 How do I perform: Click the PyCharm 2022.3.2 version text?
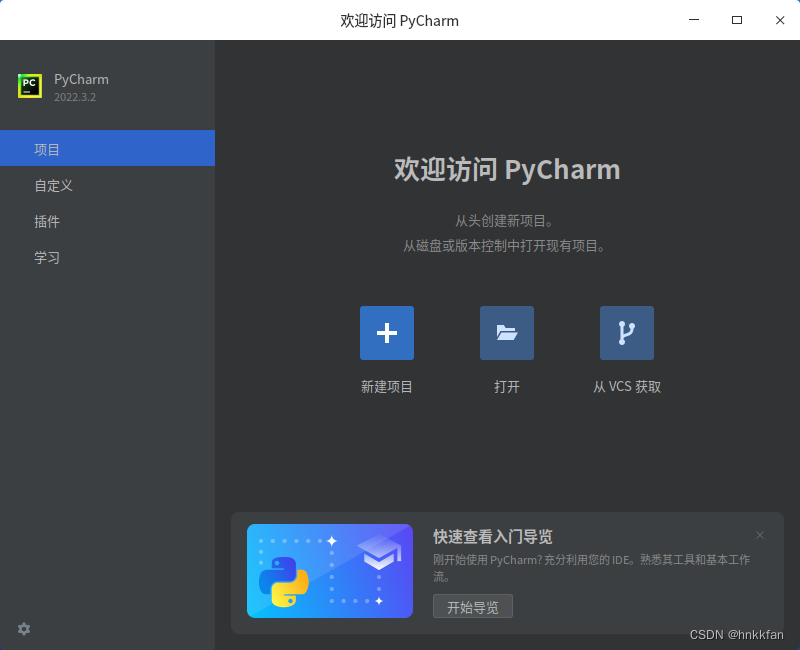[75, 97]
